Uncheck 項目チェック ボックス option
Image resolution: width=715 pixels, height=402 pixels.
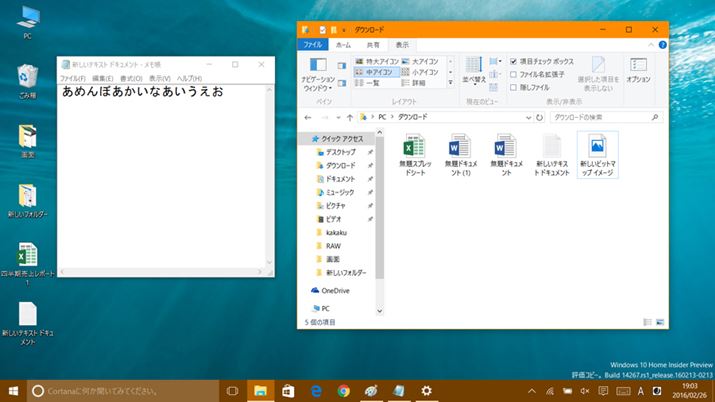pyautogui.click(x=514, y=61)
